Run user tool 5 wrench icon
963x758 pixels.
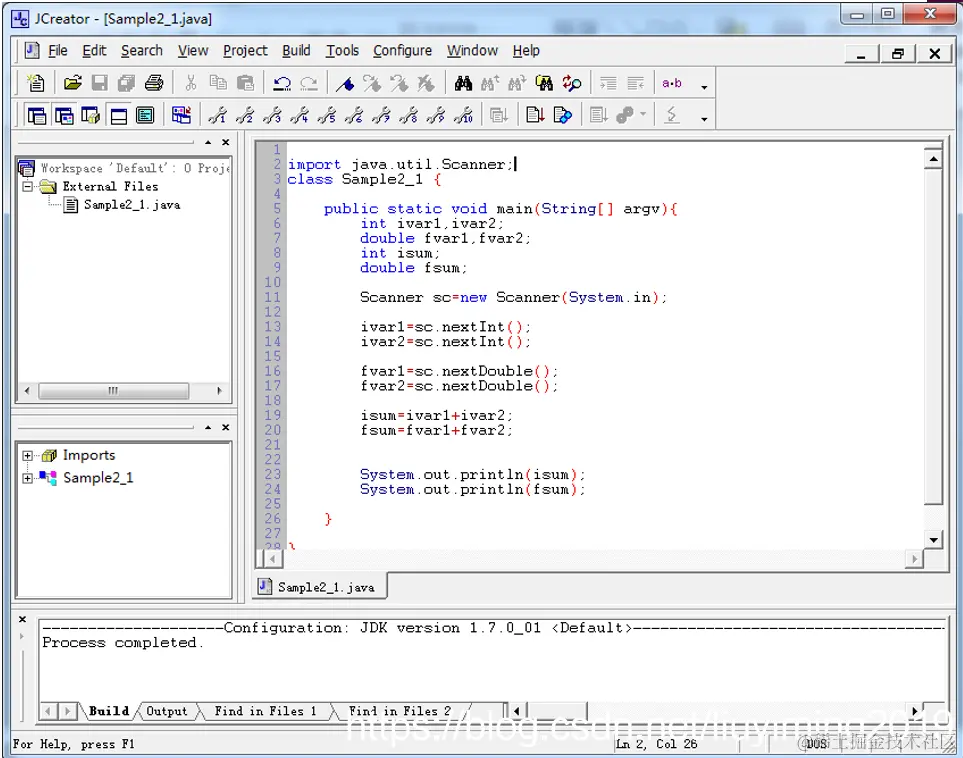[x=326, y=115]
